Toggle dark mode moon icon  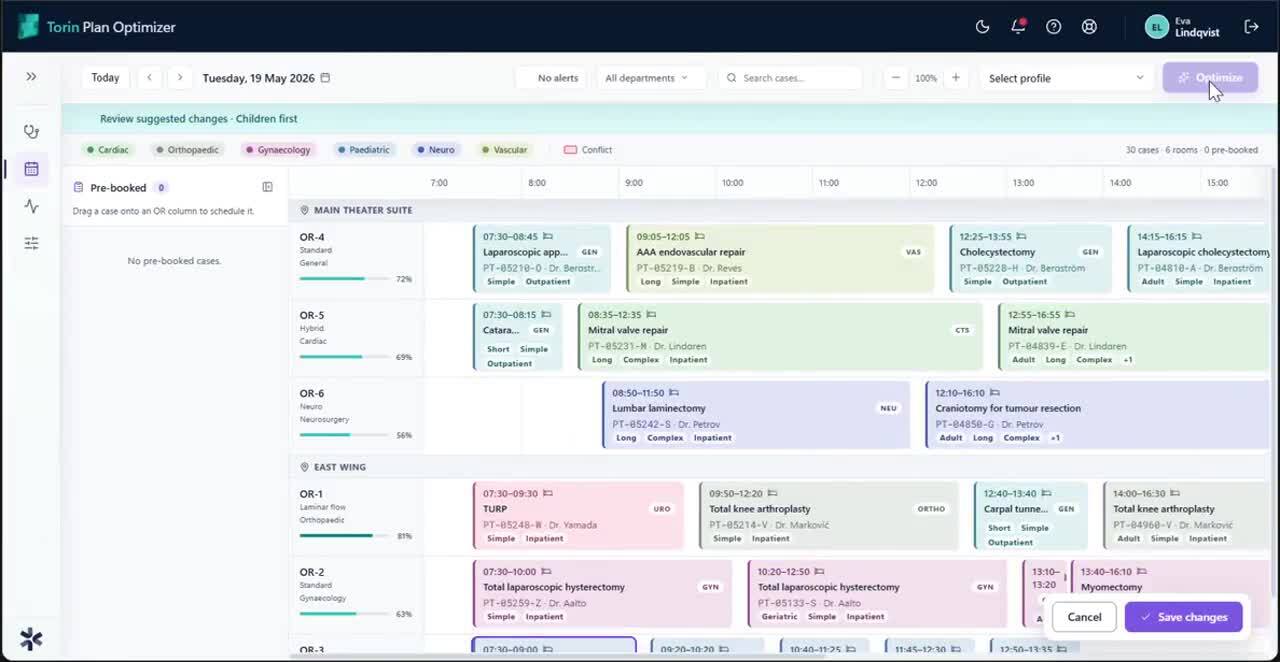tap(982, 27)
